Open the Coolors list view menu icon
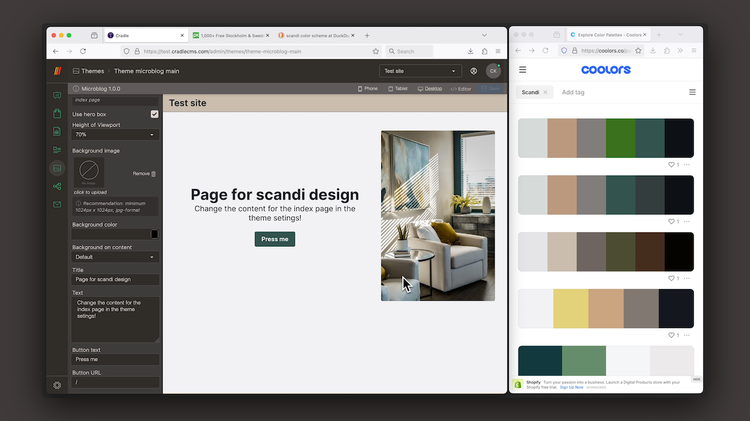This screenshot has width=750, height=421. pos(692,92)
